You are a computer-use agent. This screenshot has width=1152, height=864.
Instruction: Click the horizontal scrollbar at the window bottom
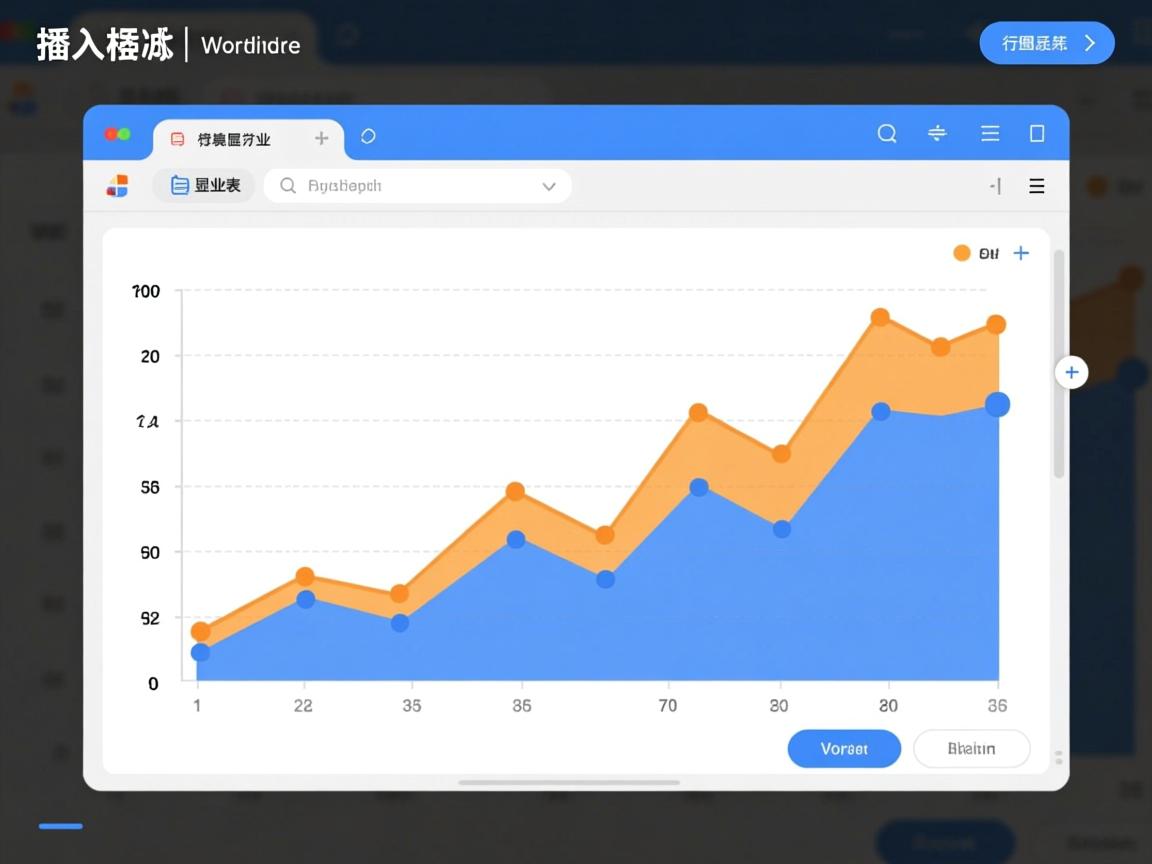point(570,781)
